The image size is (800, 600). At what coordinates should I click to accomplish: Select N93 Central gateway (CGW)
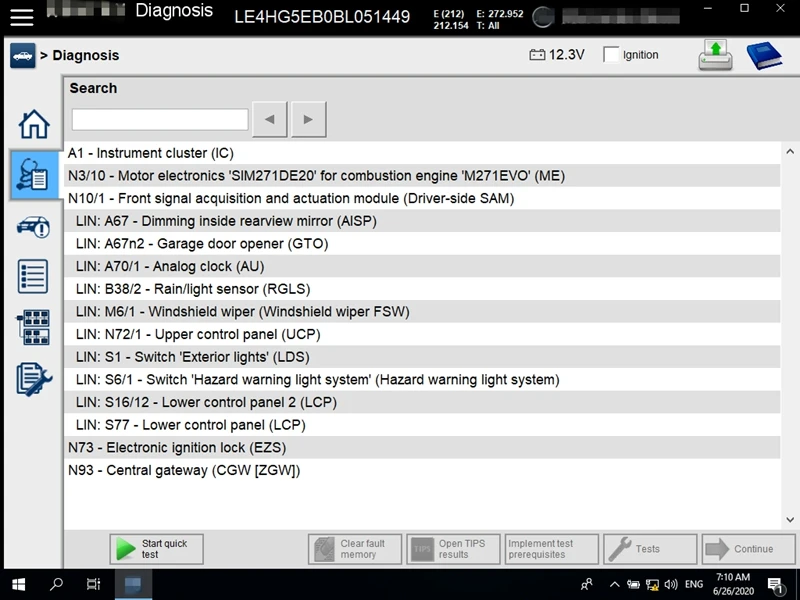pyautogui.click(x=422, y=470)
